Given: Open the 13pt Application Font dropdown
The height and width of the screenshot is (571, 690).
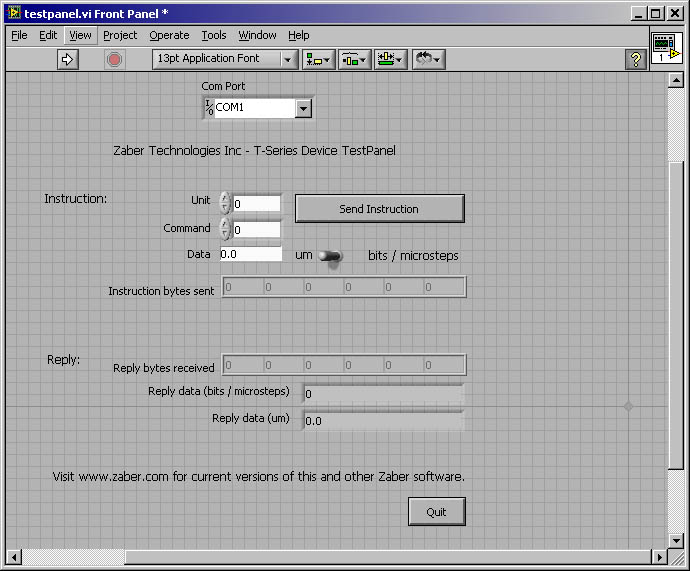Looking at the screenshot, I should pos(225,59).
